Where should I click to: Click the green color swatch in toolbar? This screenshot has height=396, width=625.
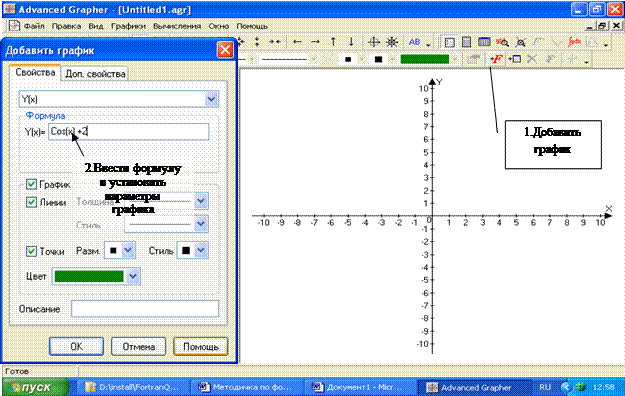tap(425, 59)
